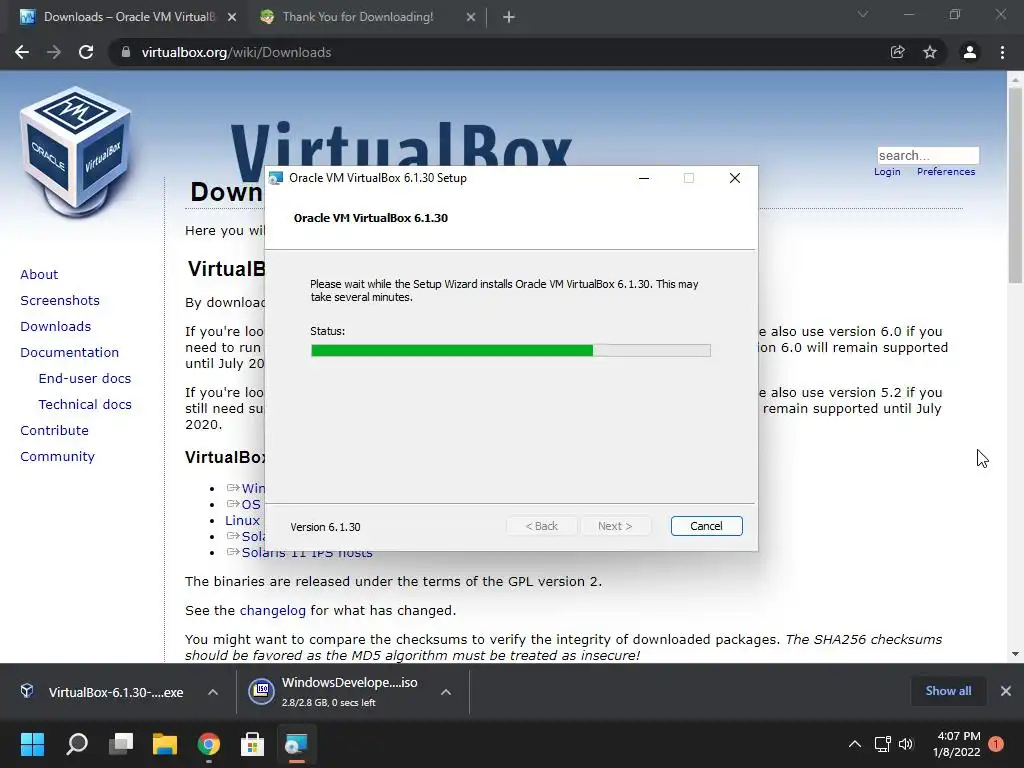Screen dimensions: 1024x768
Task: Click the VirtualBox cube logo
Action: click(x=76, y=152)
